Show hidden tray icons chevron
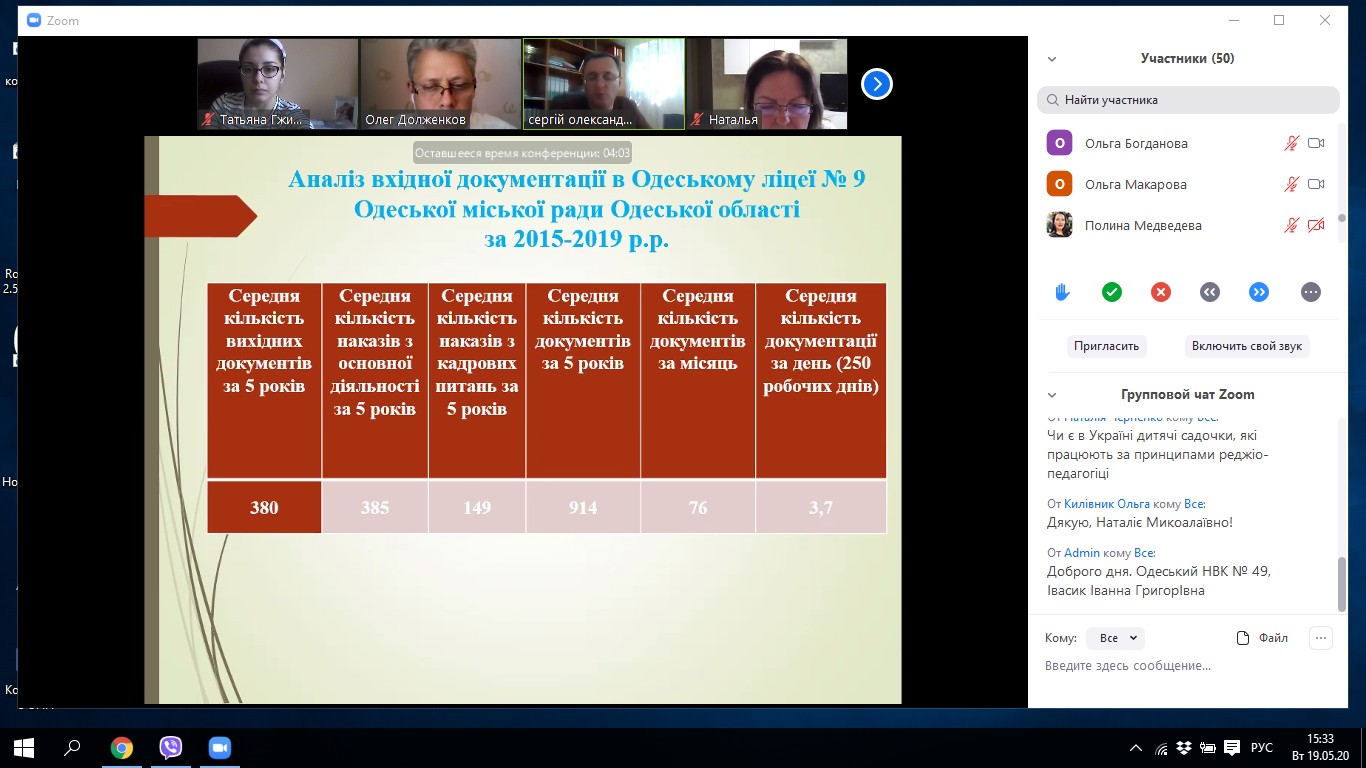1366x768 pixels. click(1136, 748)
